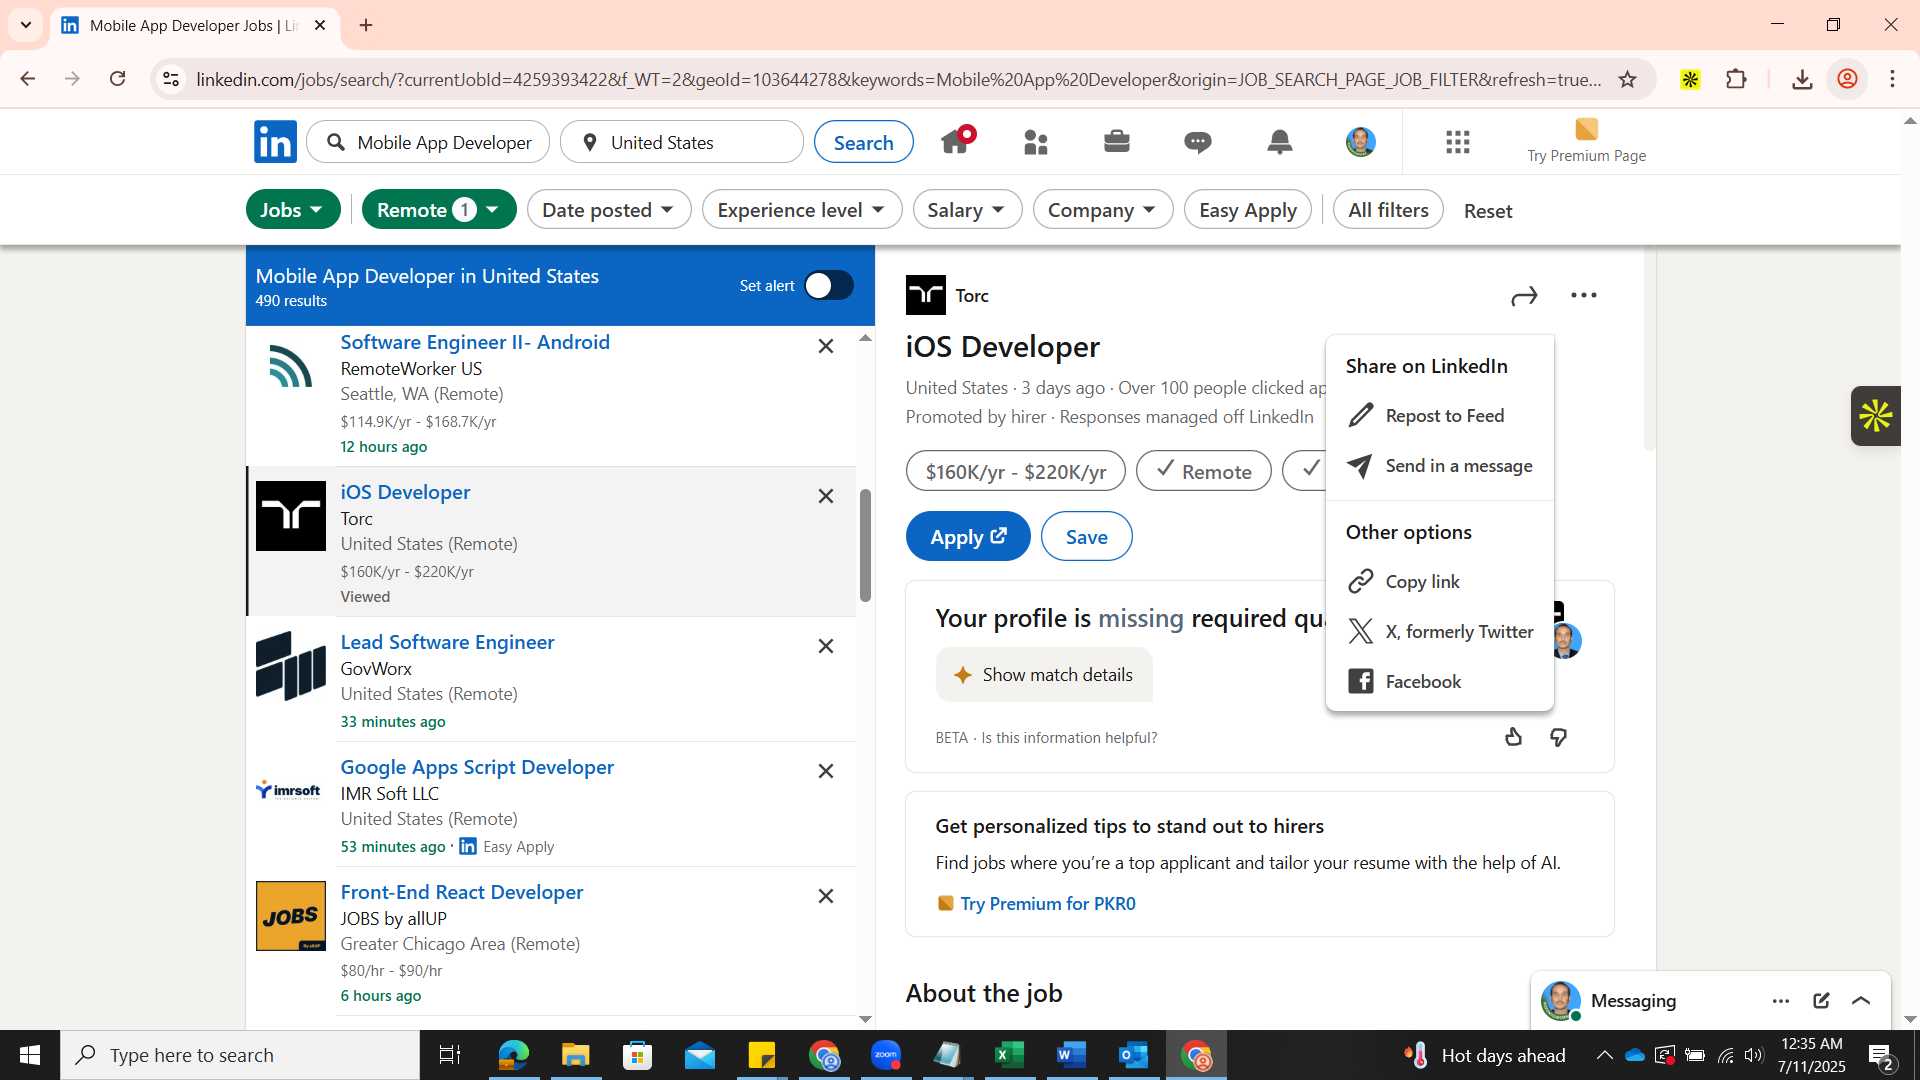The image size is (1920, 1080).
Task: Click thumbs down on match information
Action: pyautogui.click(x=1559, y=737)
